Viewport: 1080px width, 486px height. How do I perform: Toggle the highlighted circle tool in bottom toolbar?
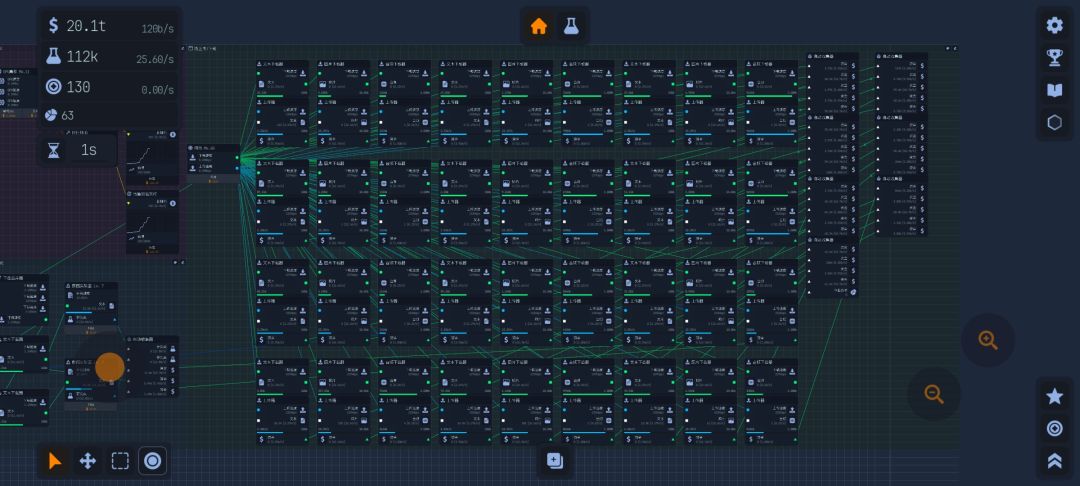coord(153,461)
